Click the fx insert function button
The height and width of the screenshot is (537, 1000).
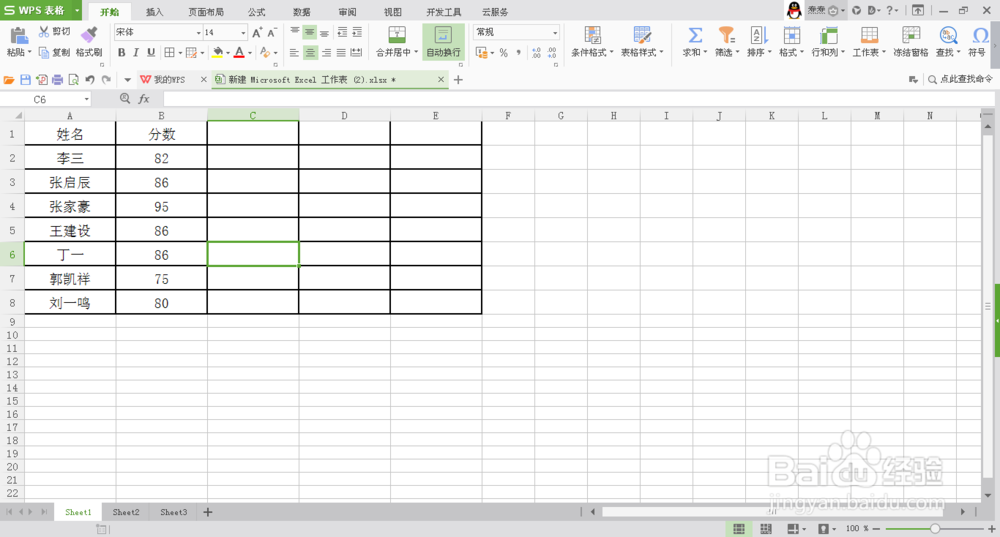tap(144, 99)
